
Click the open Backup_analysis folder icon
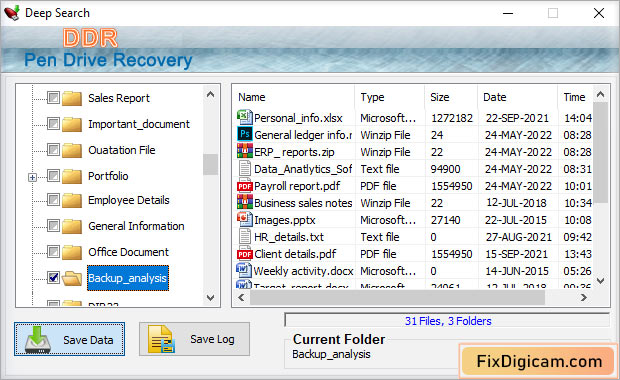point(72,278)
